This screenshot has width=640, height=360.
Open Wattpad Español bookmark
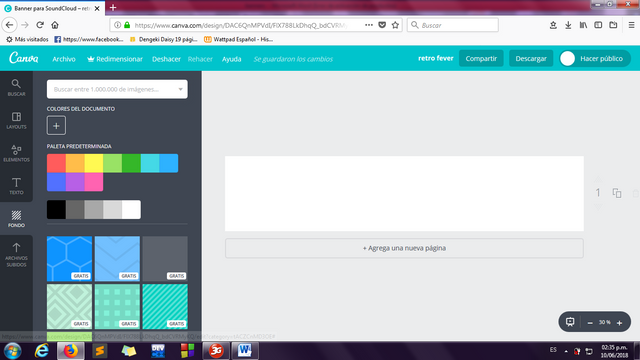pyautogui.click(x=238, y=39)
